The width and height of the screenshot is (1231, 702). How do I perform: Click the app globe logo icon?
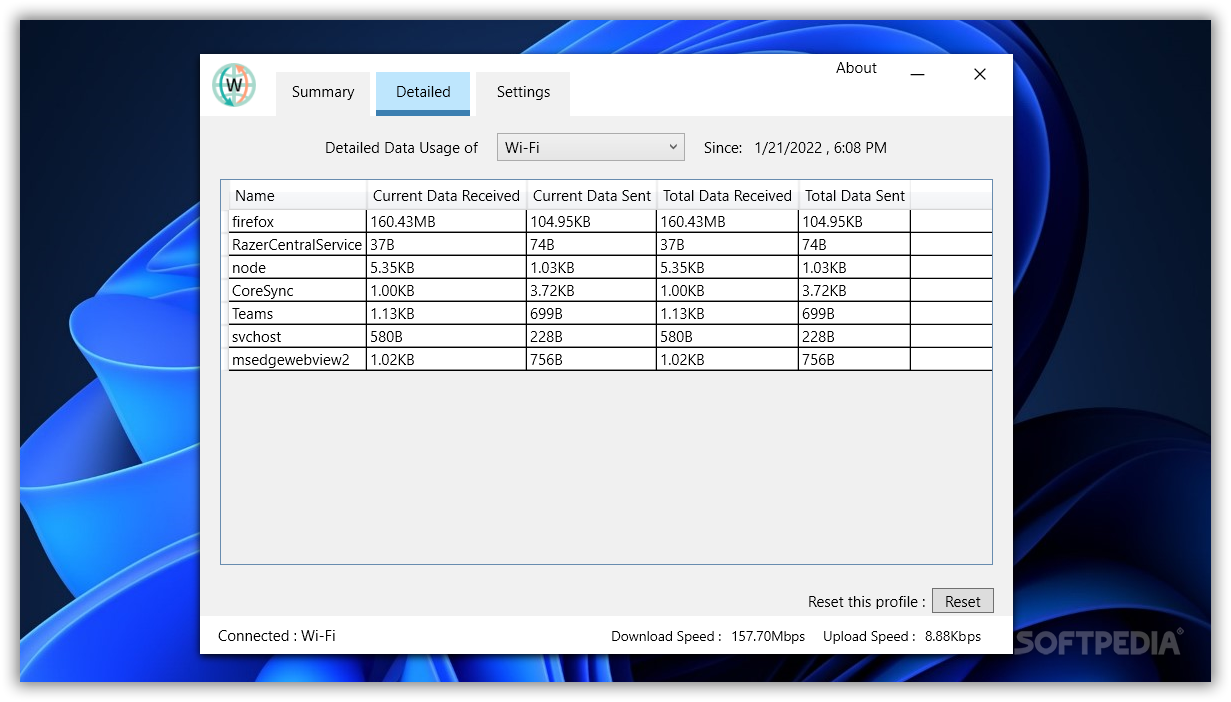234,86
